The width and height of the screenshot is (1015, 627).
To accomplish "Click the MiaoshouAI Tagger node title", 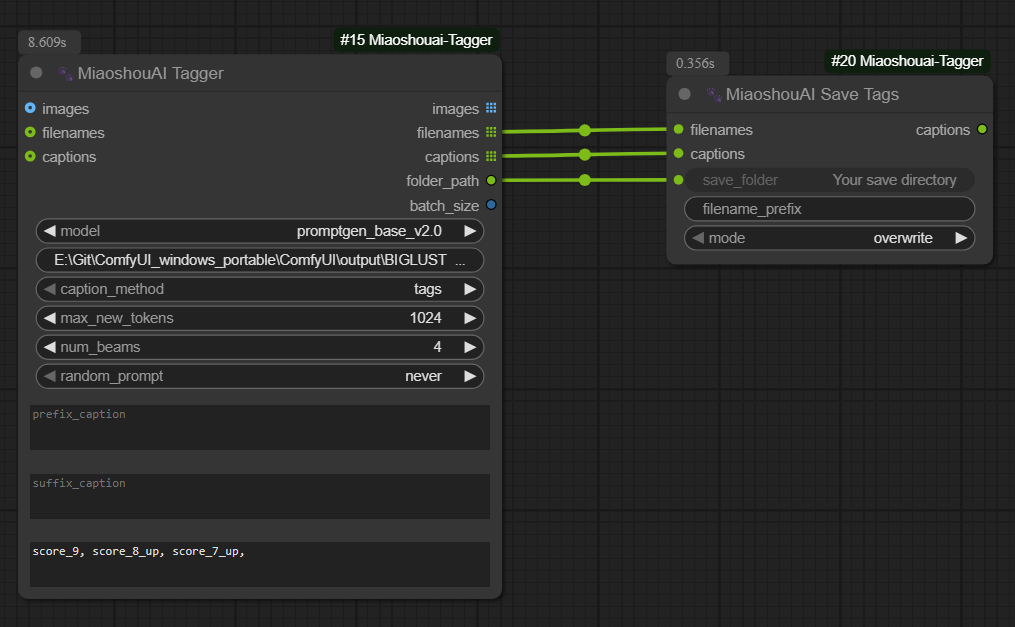I will (x=150, y=73).
